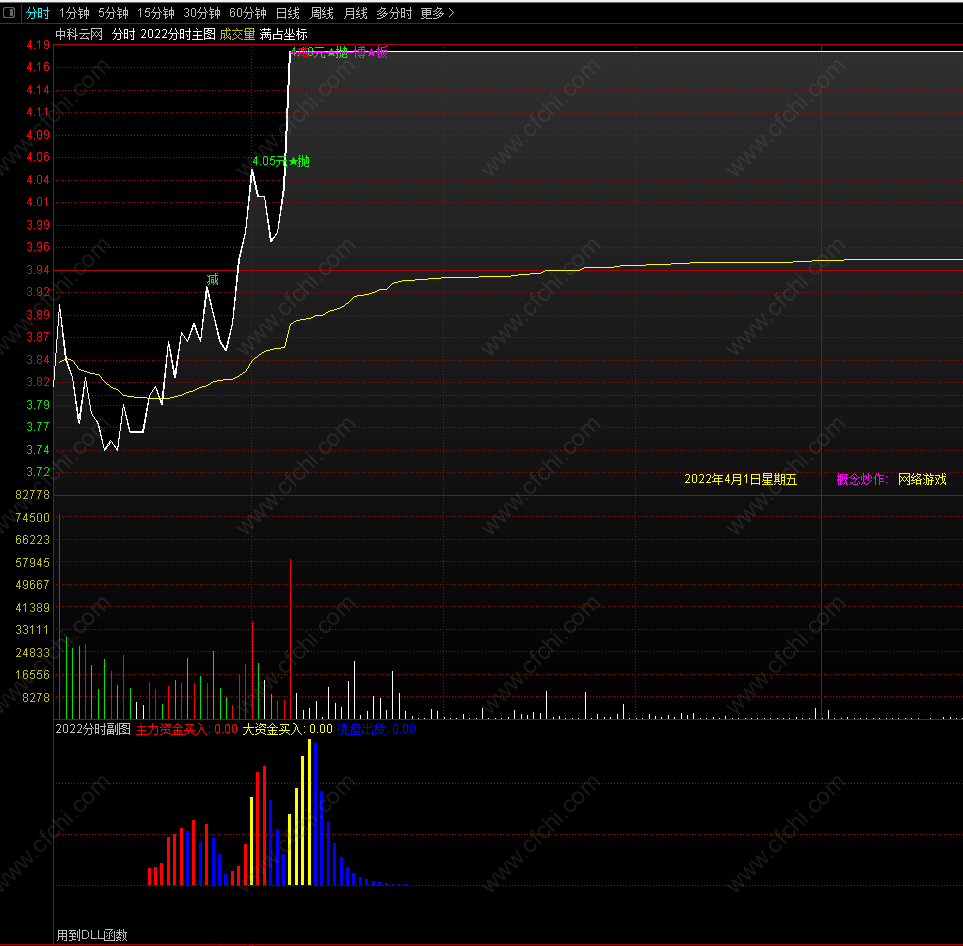
Task: Click the 博★板 magenta marker at top
Action: 370,52
